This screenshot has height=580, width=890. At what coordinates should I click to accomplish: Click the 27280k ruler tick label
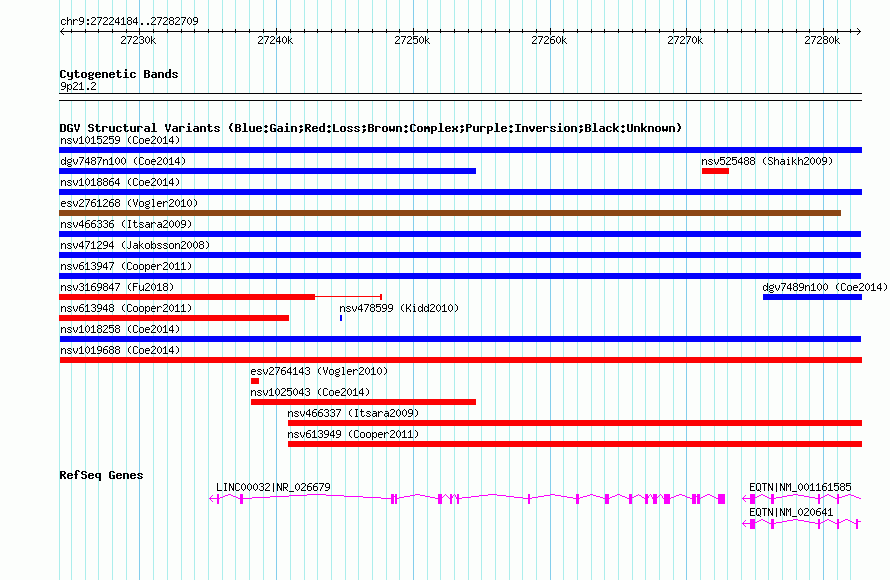point(822,40)
